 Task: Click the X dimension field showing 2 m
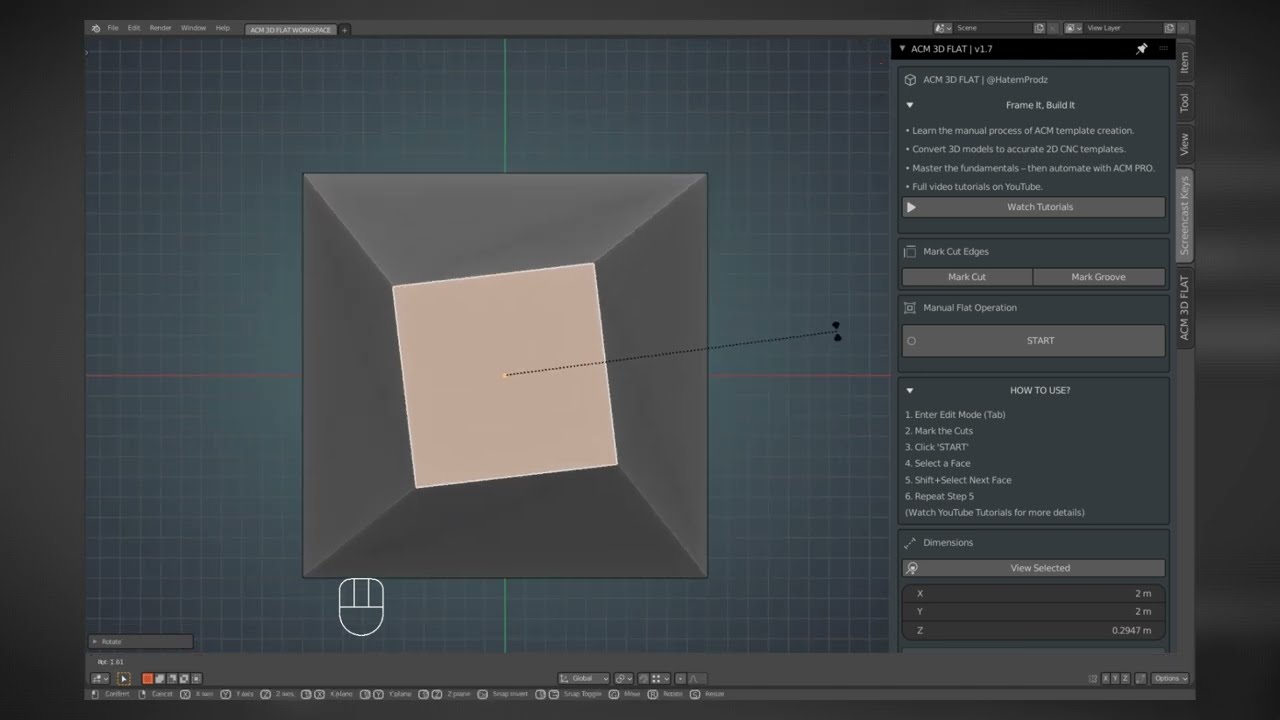1034,593
